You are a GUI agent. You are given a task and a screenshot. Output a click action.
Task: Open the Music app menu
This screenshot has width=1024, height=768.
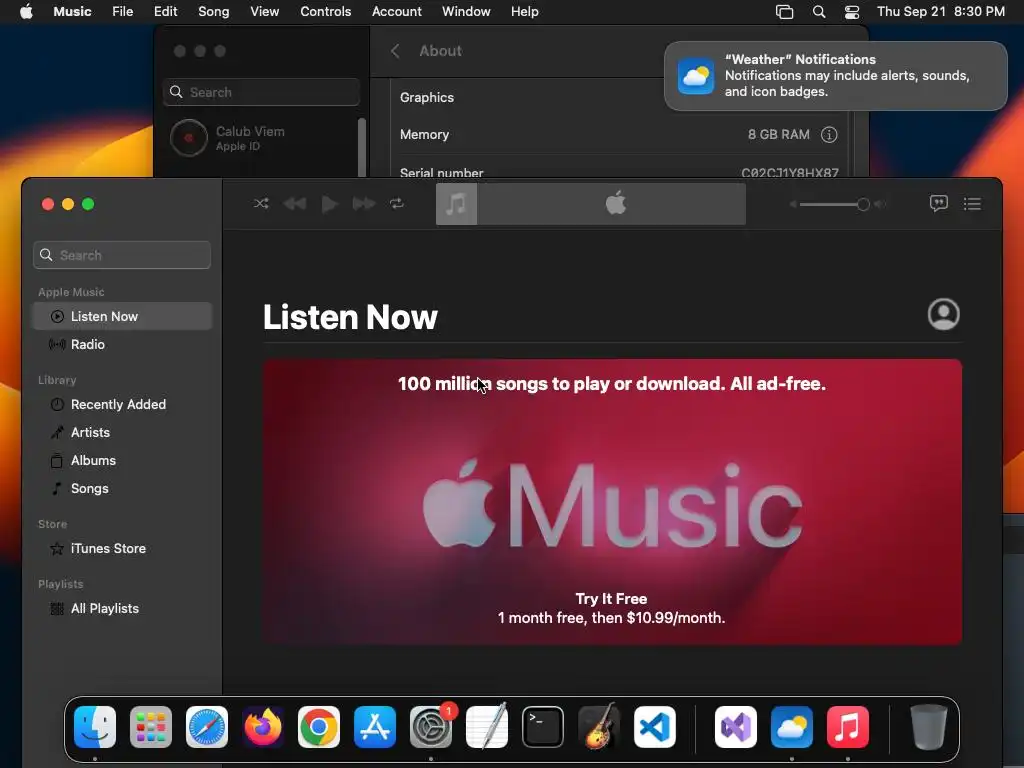pos(72,11)
